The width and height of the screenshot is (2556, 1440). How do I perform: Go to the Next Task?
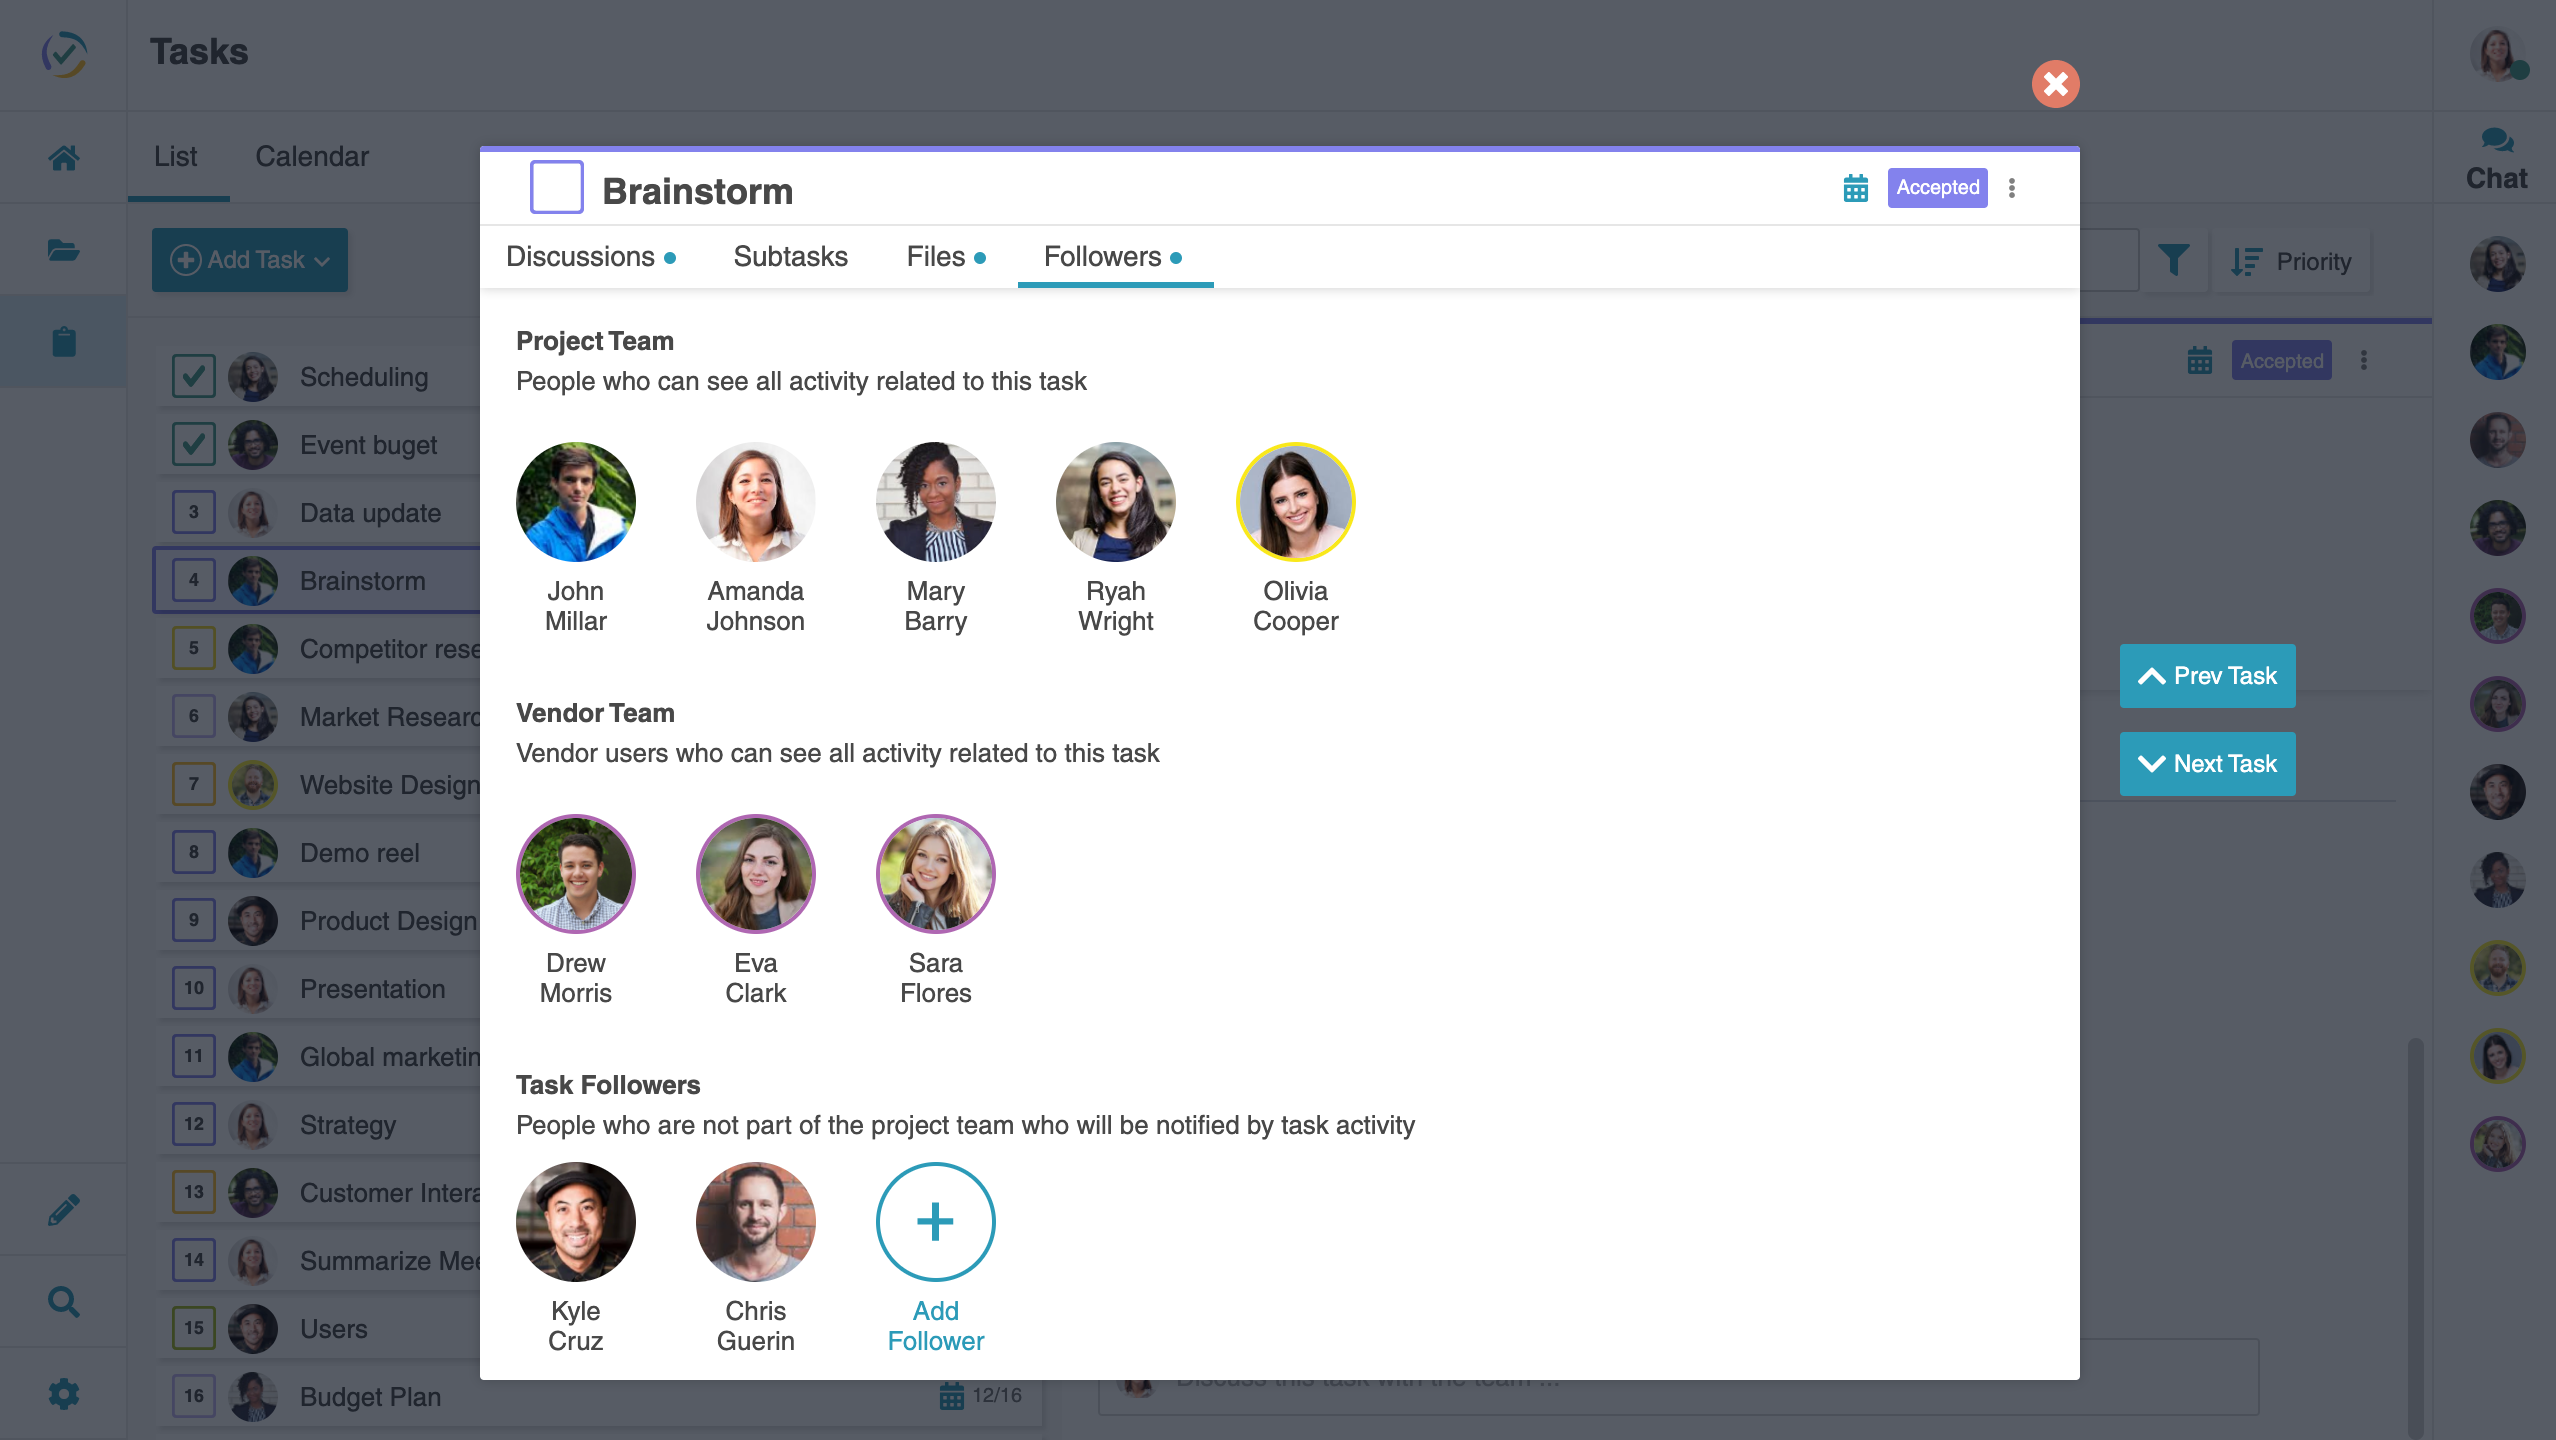point(2207,764)
